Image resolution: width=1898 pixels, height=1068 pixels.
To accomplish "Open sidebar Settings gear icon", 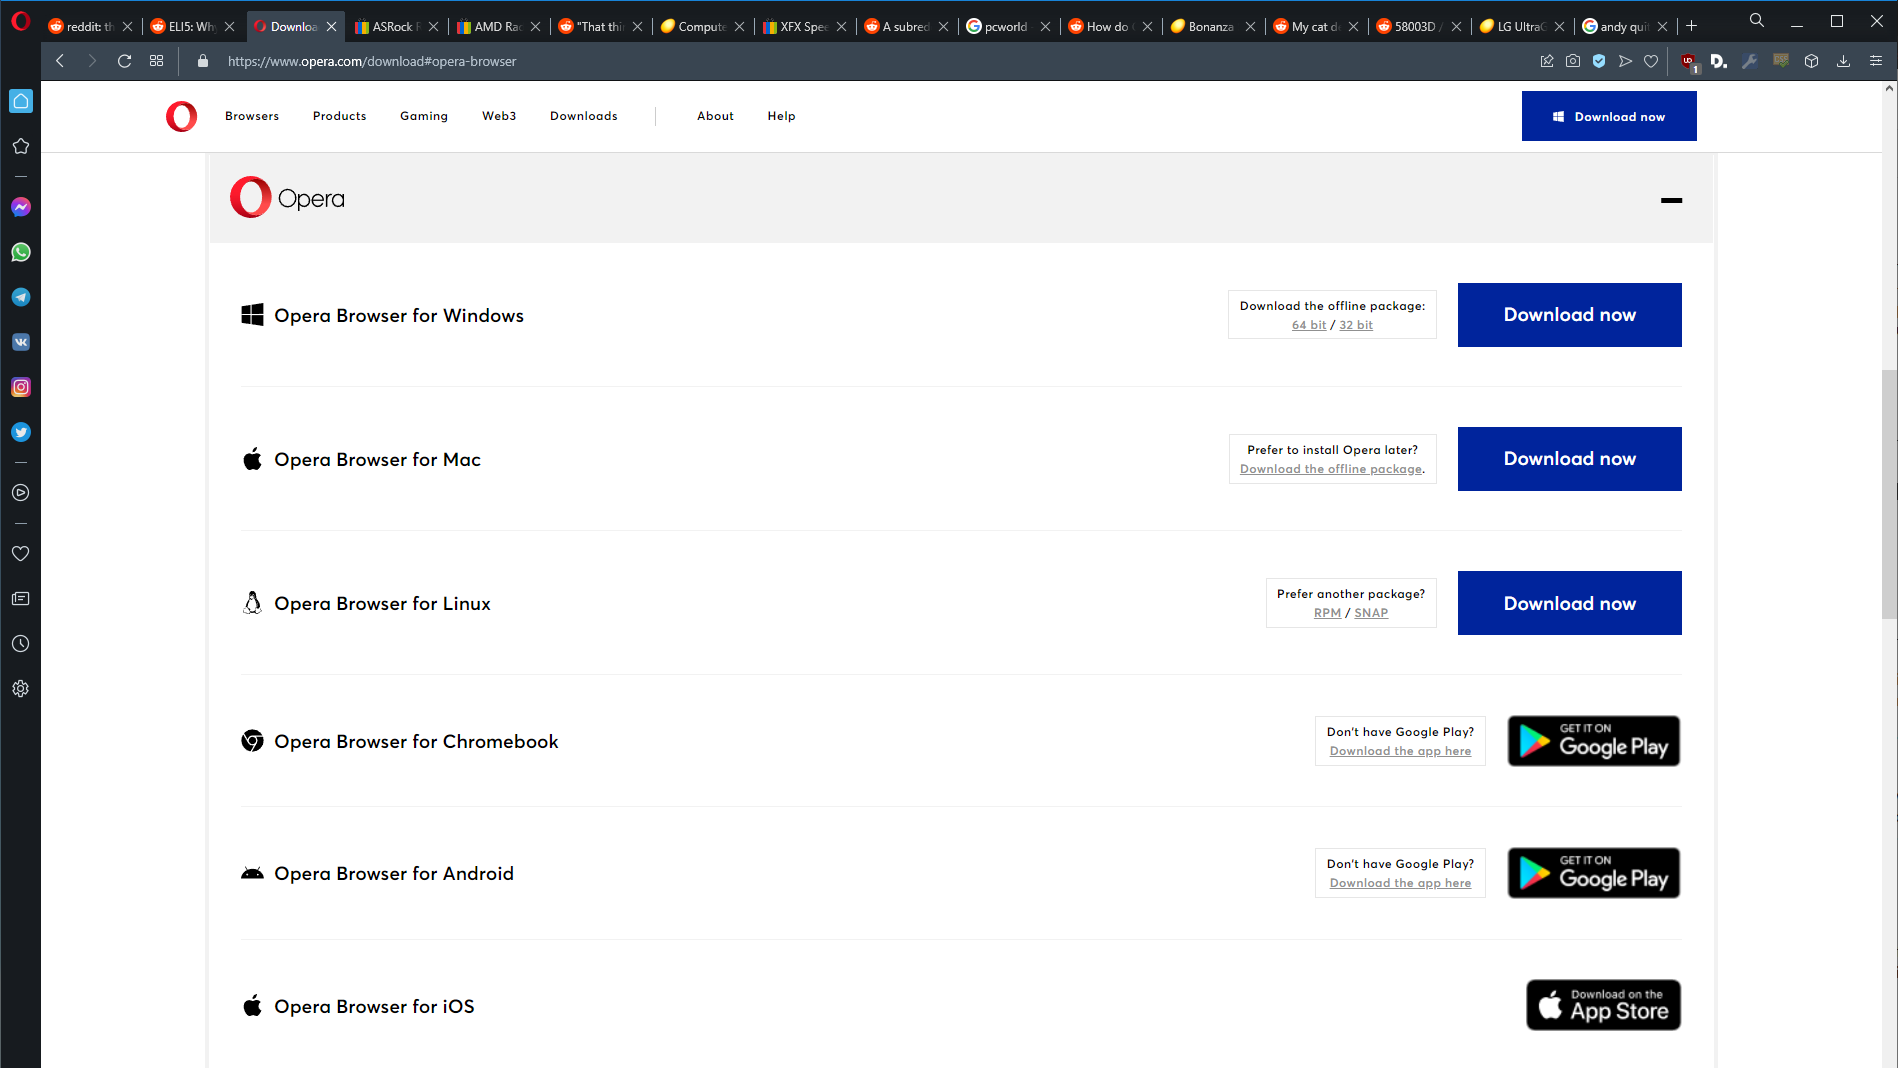I will click(21, 689).
